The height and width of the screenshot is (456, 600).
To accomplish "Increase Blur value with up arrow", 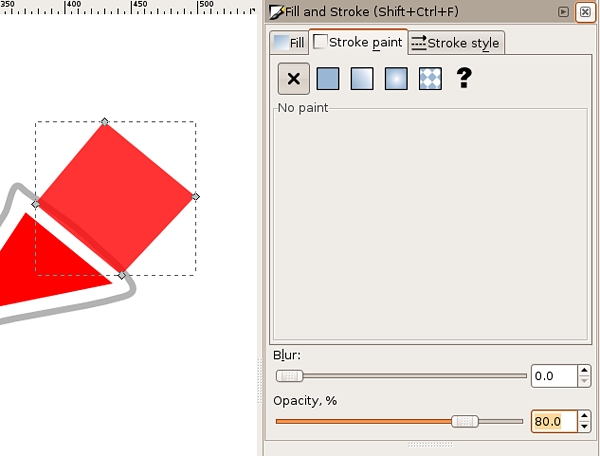I will 584,371.
